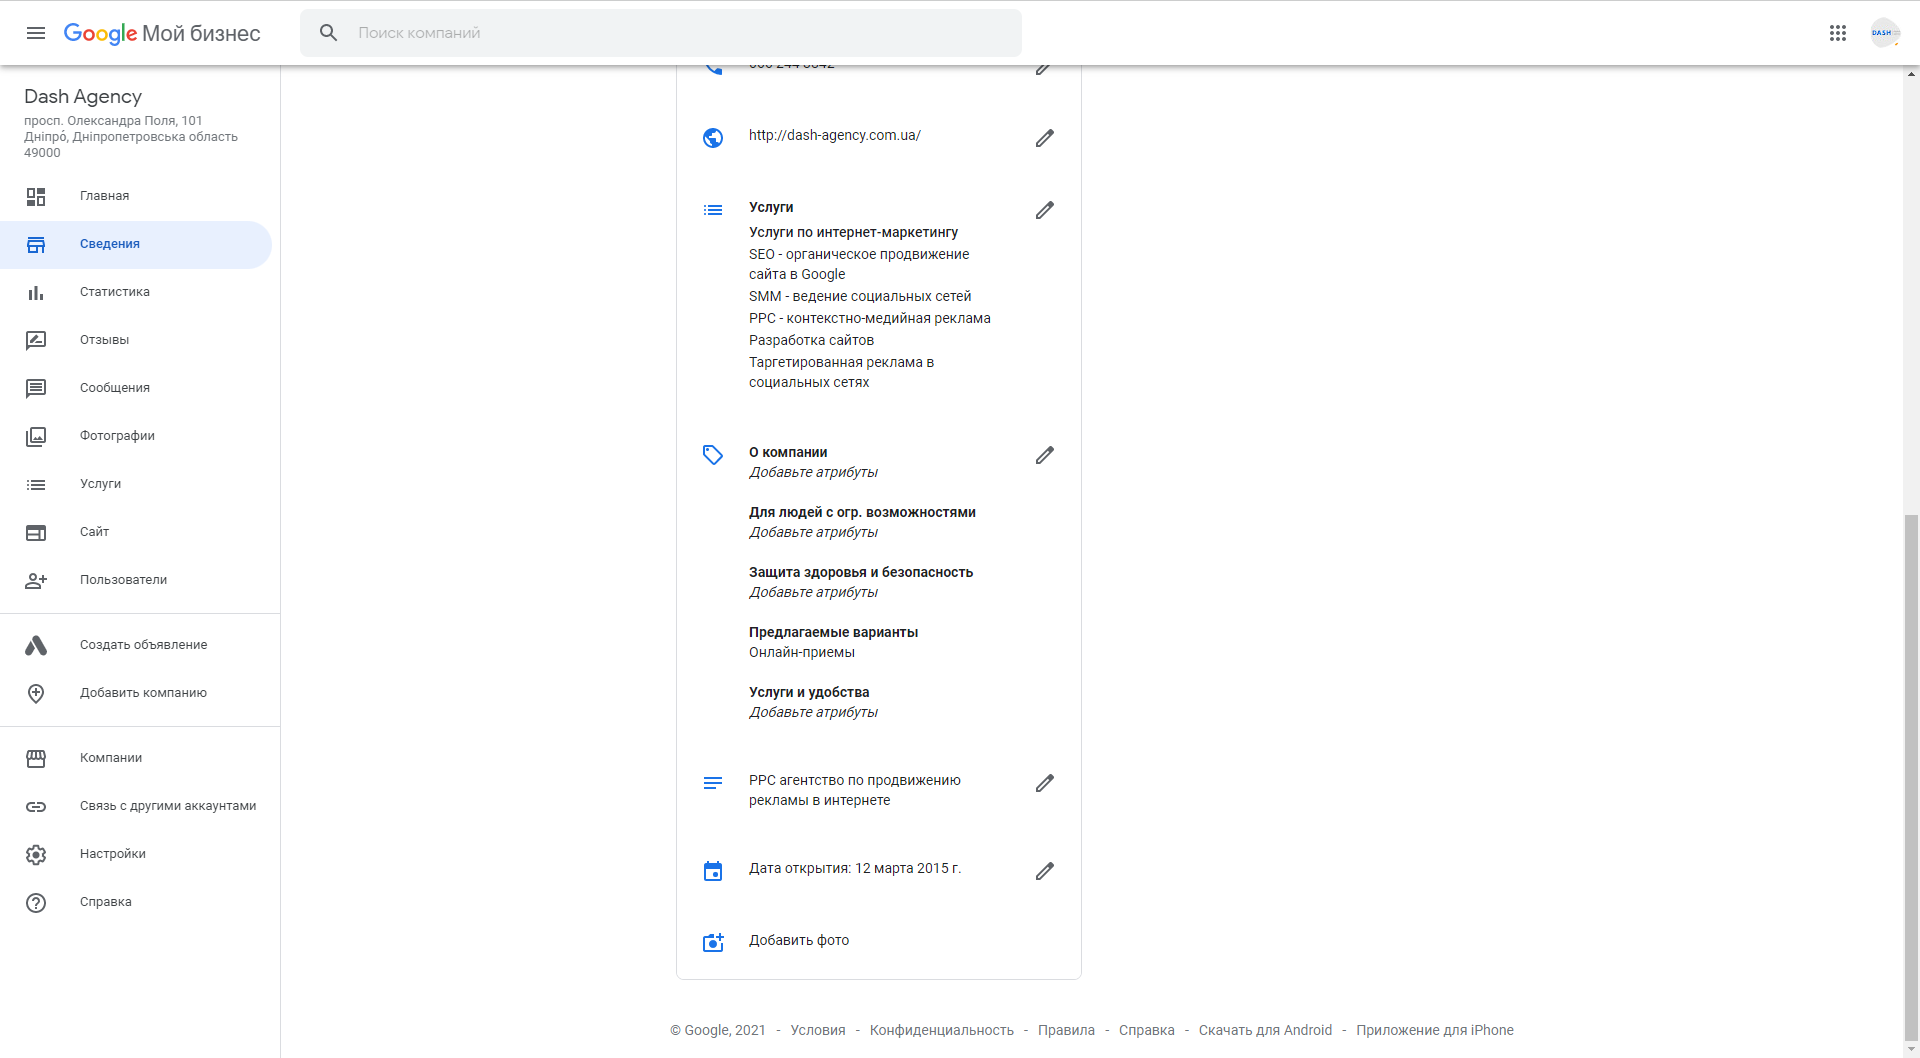Click the account linking chain icon
This screenshot has height=1058, width=1920.
36,806
